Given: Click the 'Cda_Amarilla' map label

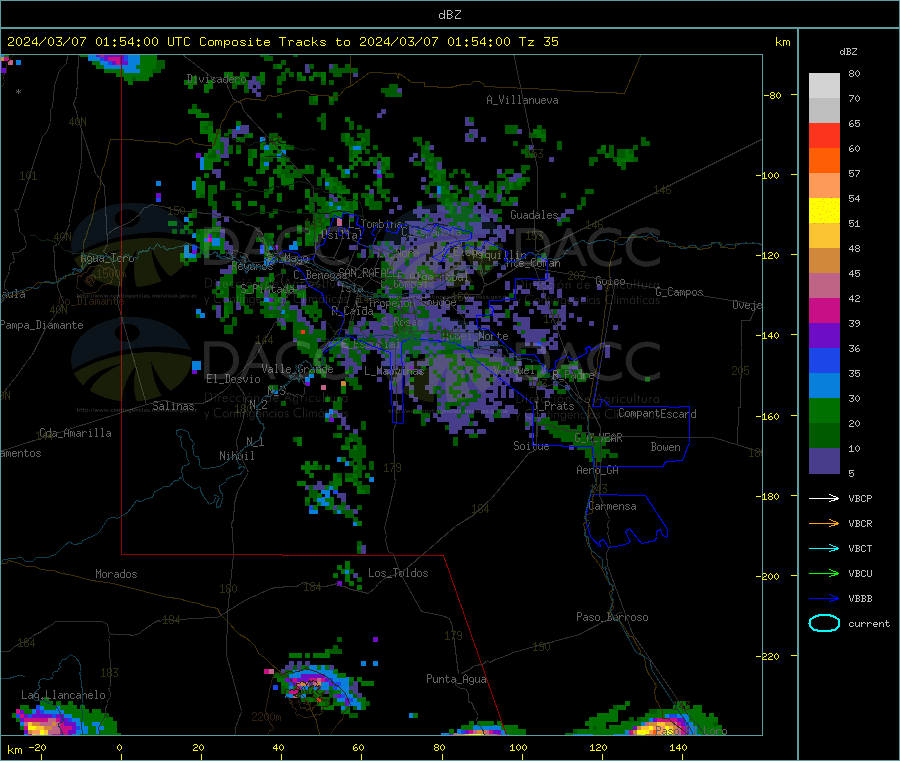Looking at the screenshot, I should click(x=75, y=433).
